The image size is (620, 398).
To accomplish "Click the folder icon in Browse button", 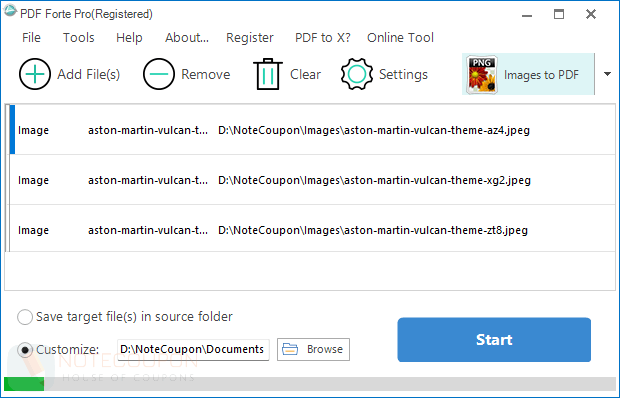I will (290, 349).
